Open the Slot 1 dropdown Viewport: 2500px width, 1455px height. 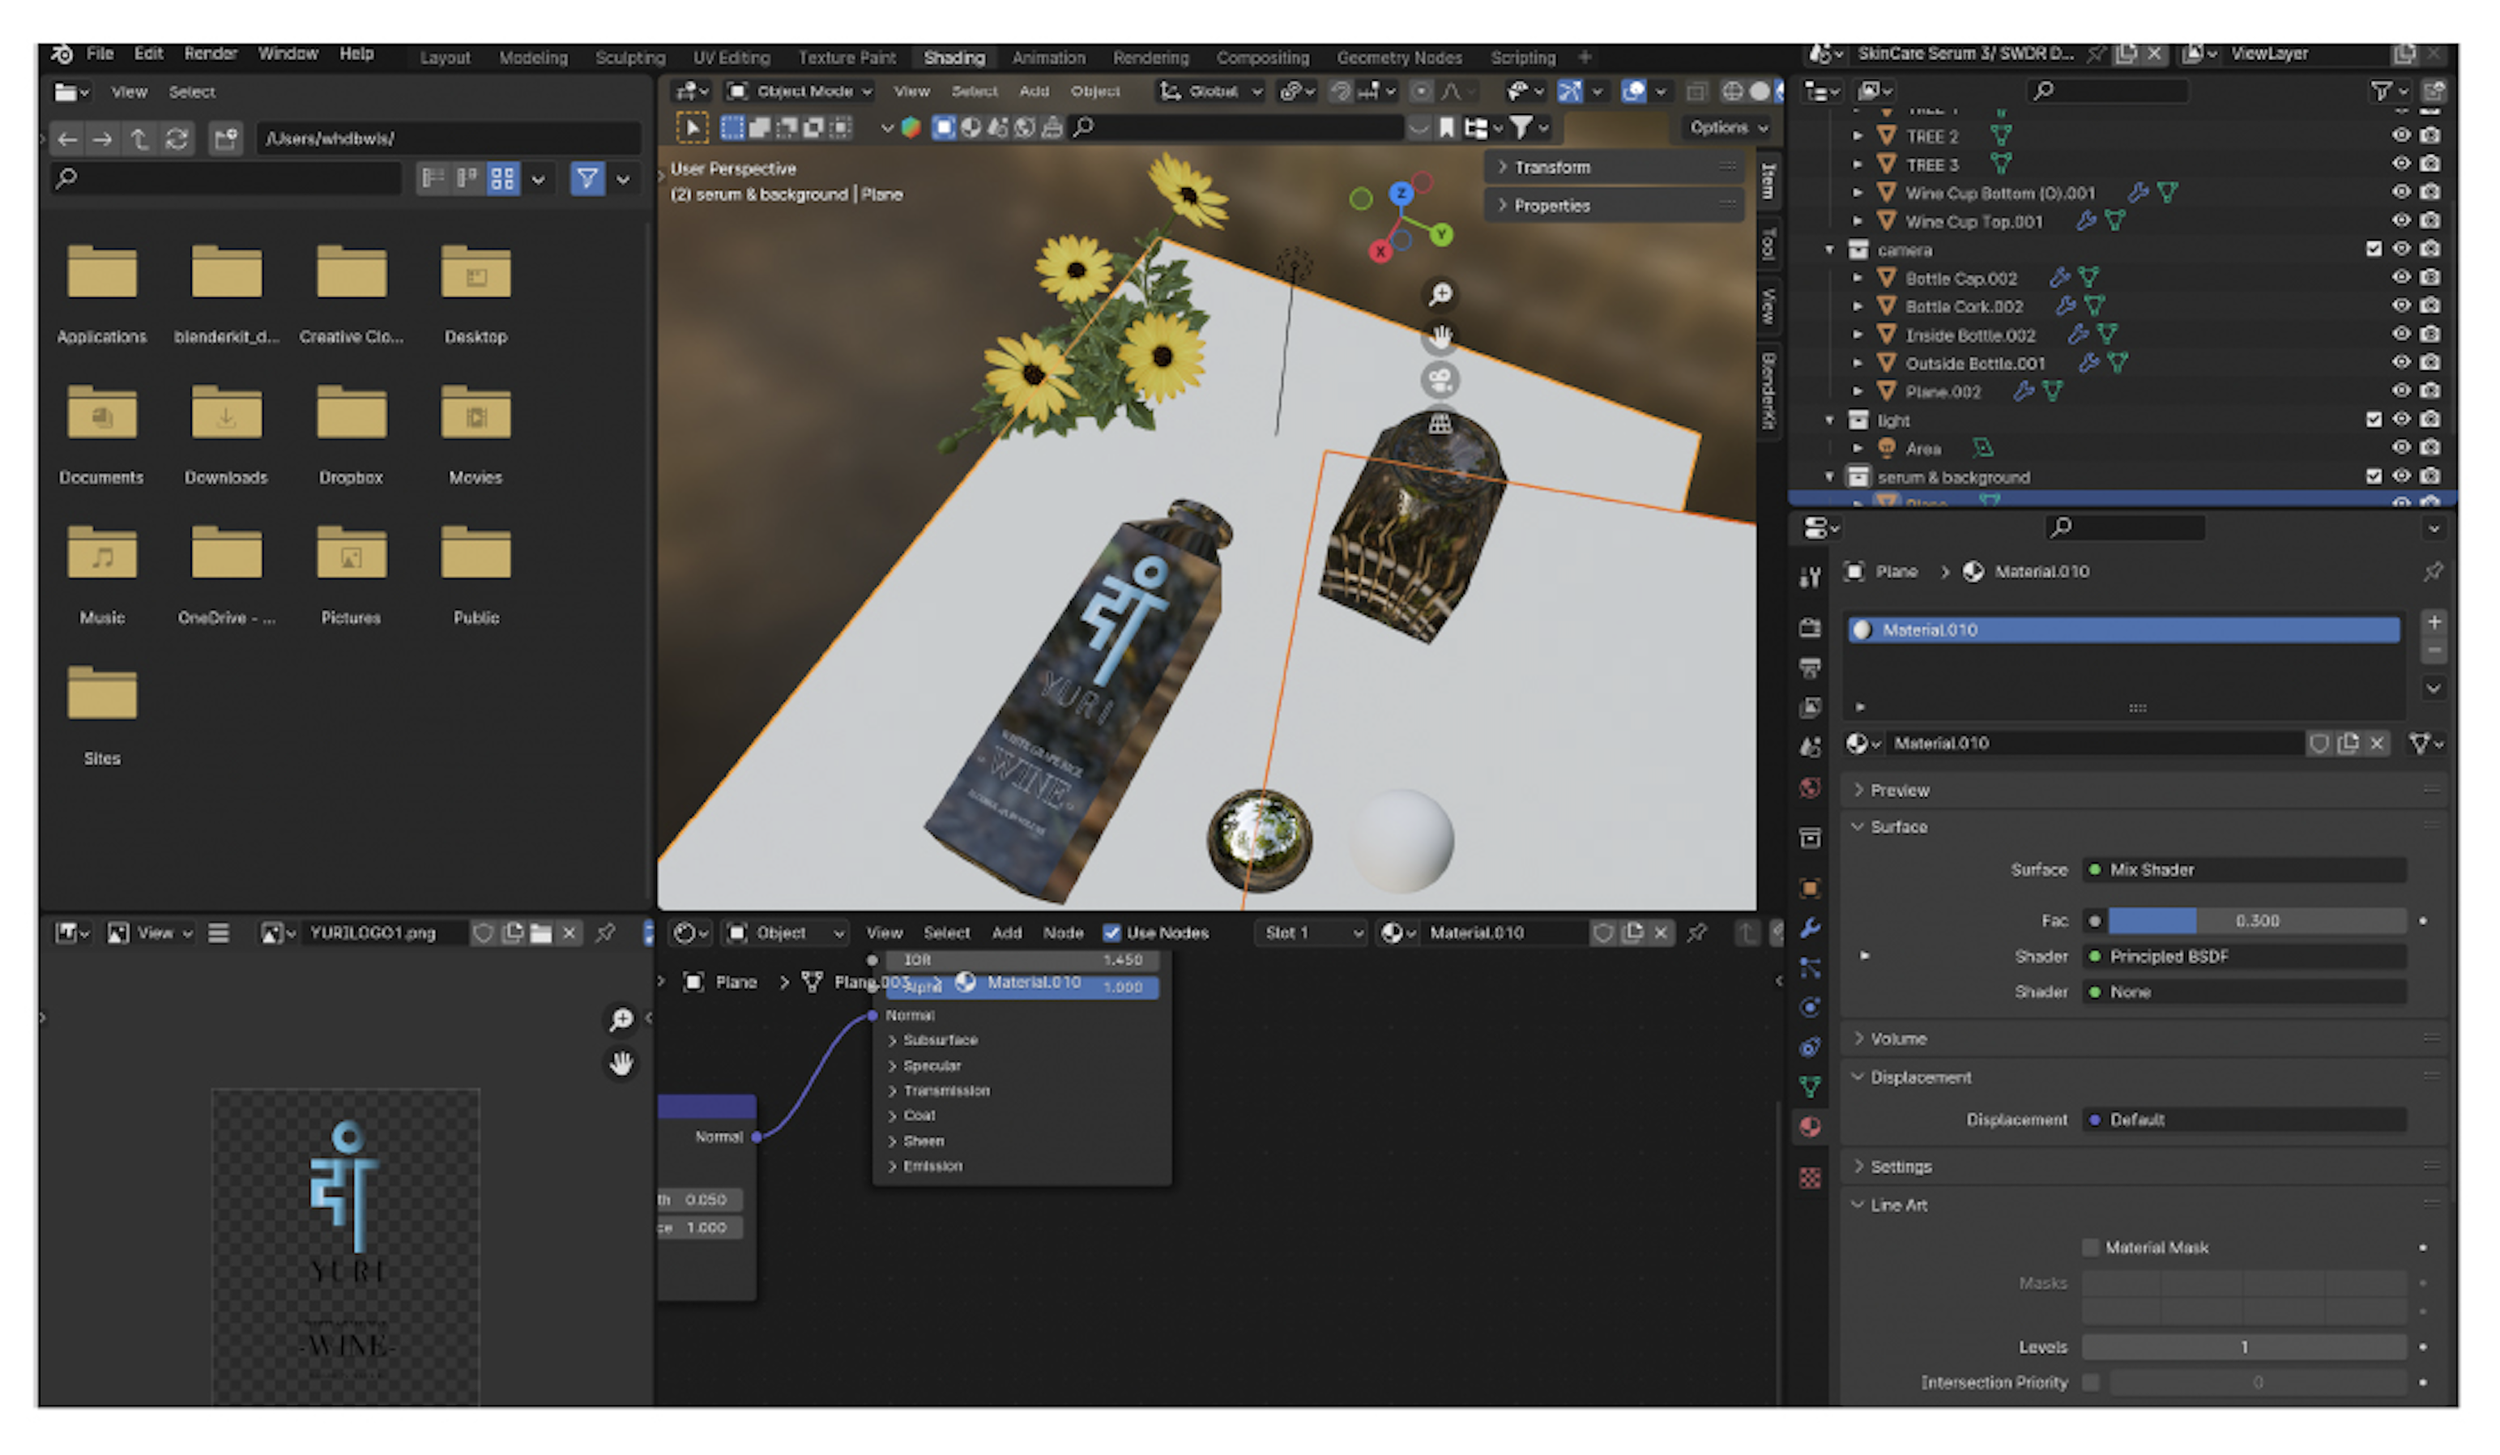(1312, 933)
